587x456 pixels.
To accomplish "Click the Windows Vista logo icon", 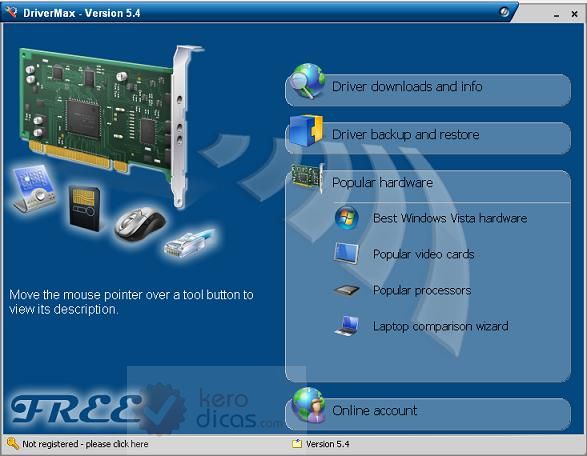I will pos(347,218).
